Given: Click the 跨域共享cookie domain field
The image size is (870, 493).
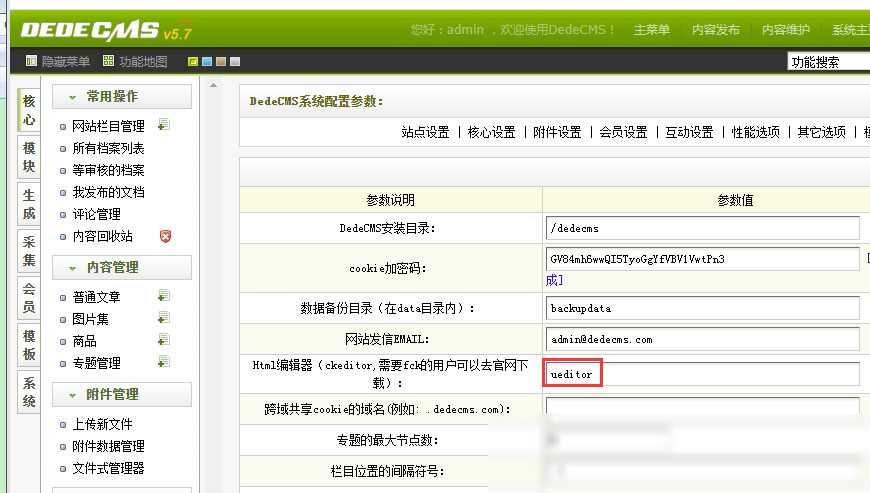Looking at the screenshot, I should coord(702,406).
